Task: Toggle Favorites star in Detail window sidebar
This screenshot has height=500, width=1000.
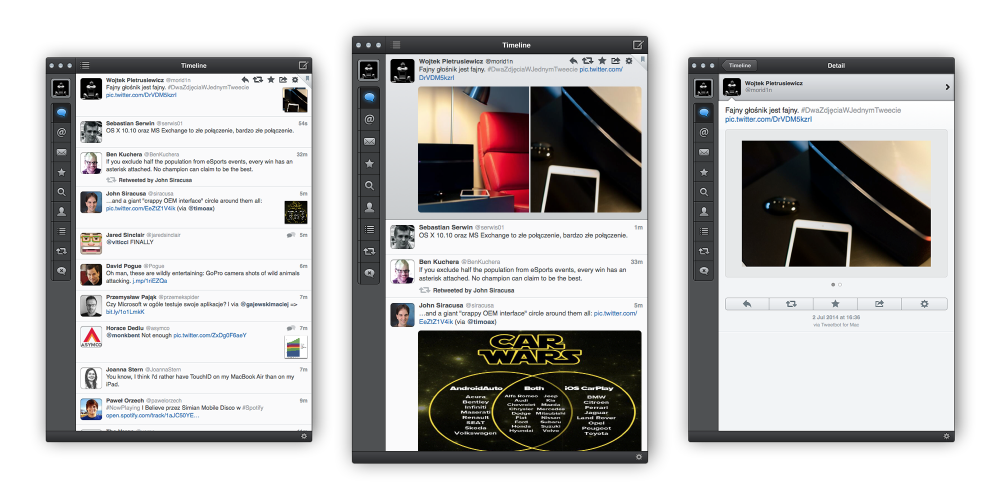Action: [x=703, y=172]
